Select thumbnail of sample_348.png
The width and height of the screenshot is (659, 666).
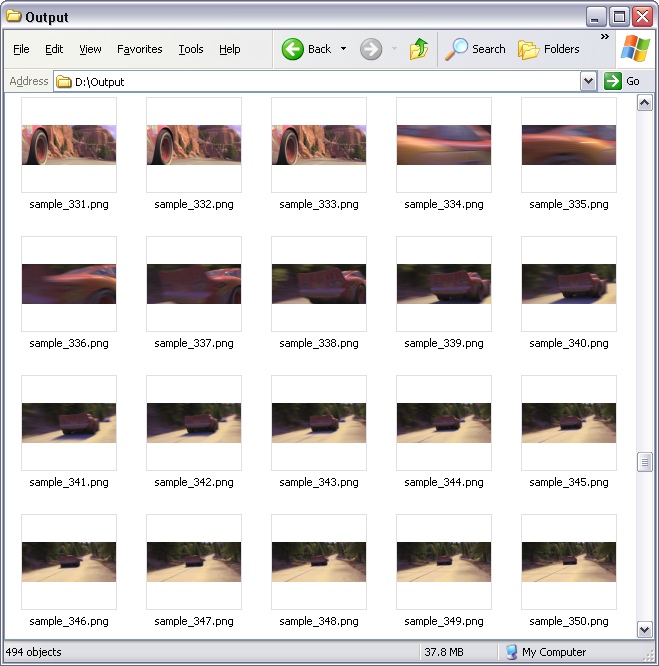[319, 562]
